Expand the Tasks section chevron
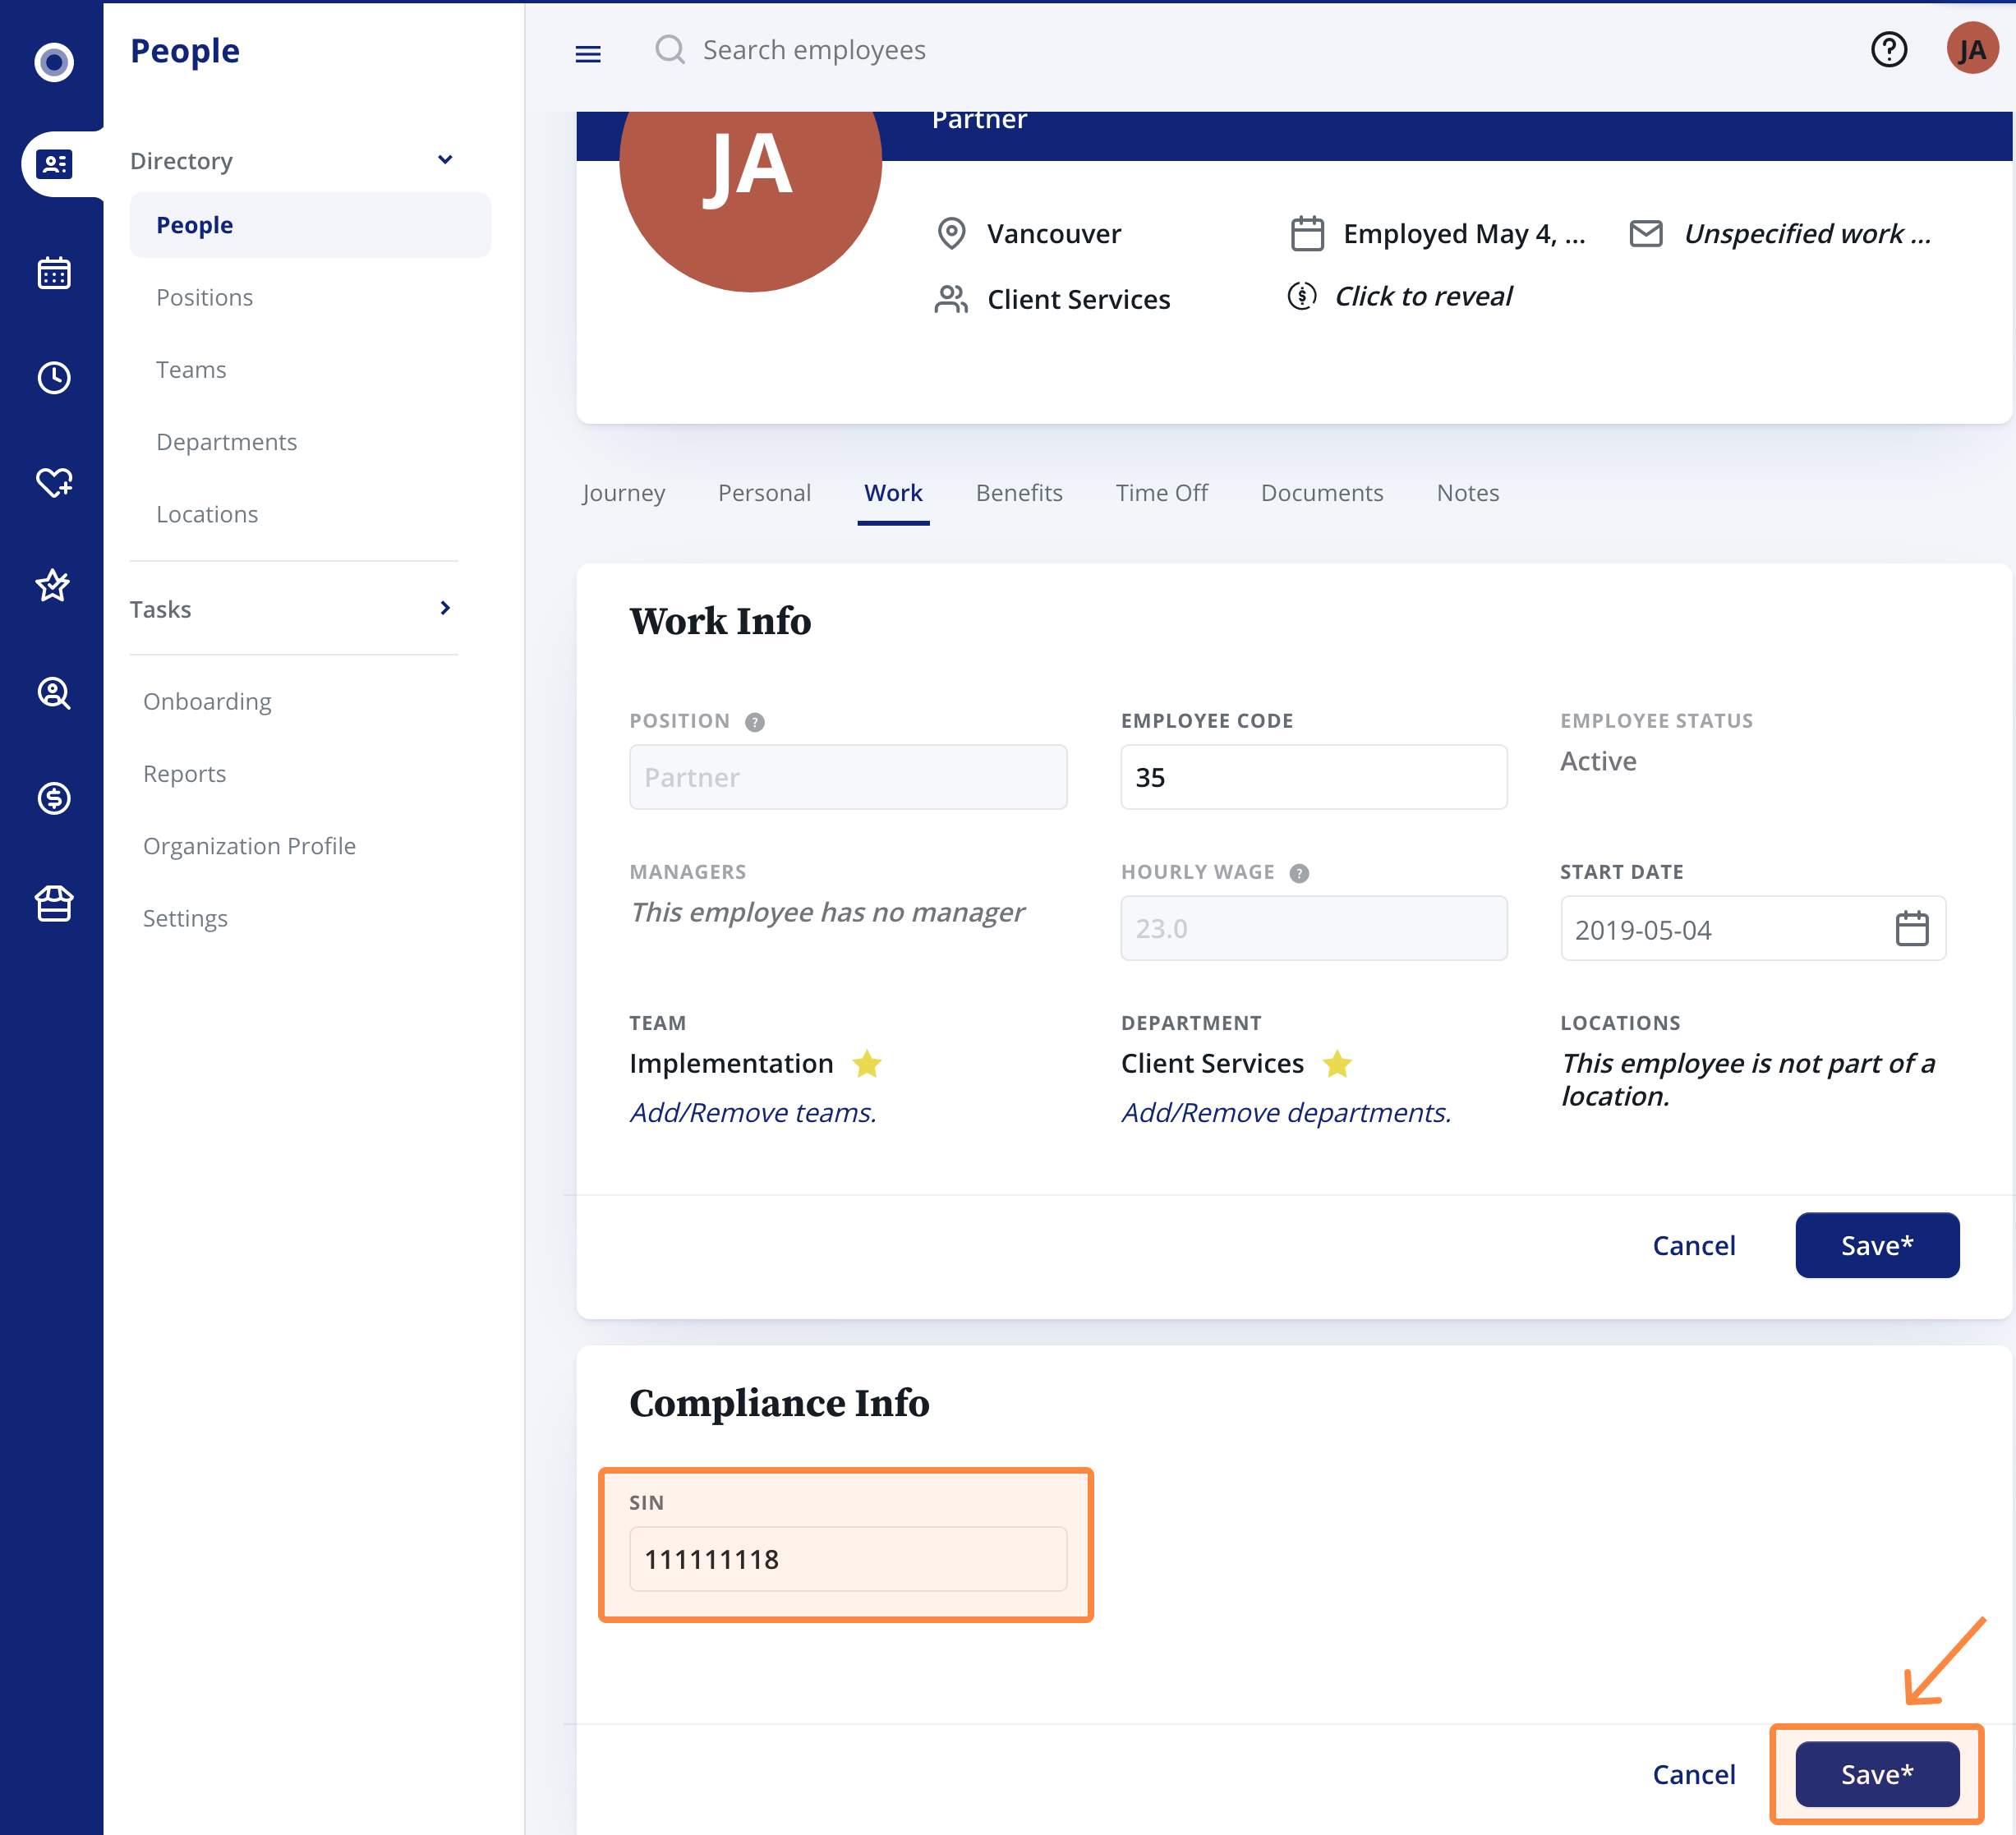Screen dimensions: 2016x1835 (x=446, y=607)
